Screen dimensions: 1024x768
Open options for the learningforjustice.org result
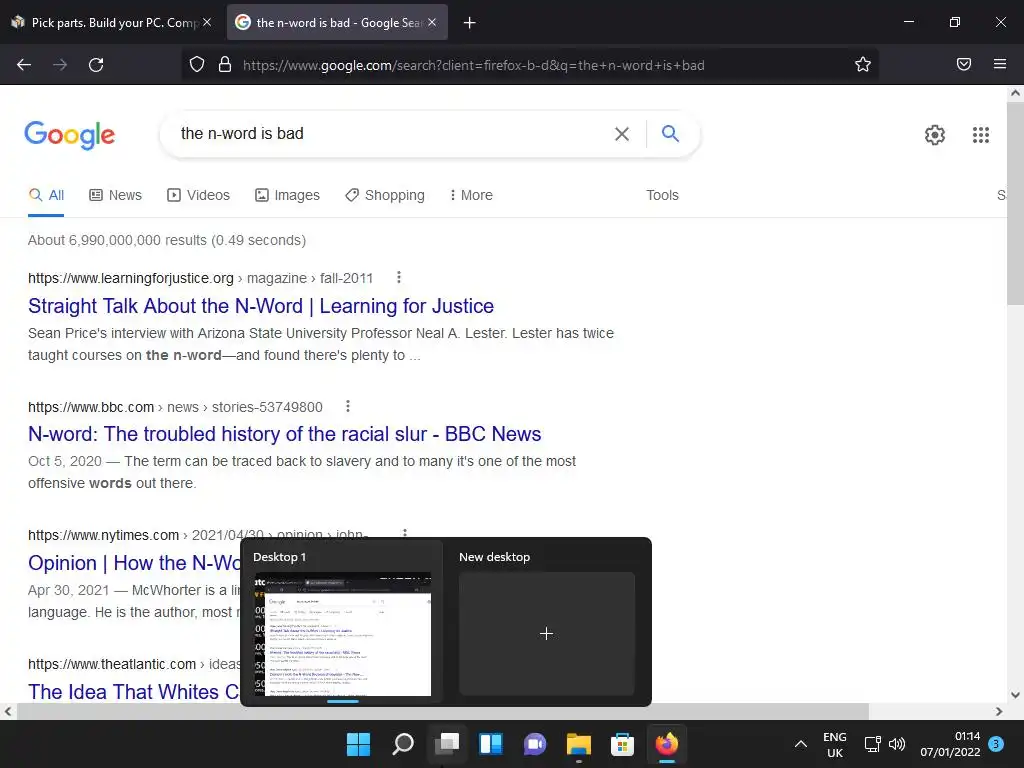tap(398, 278)
